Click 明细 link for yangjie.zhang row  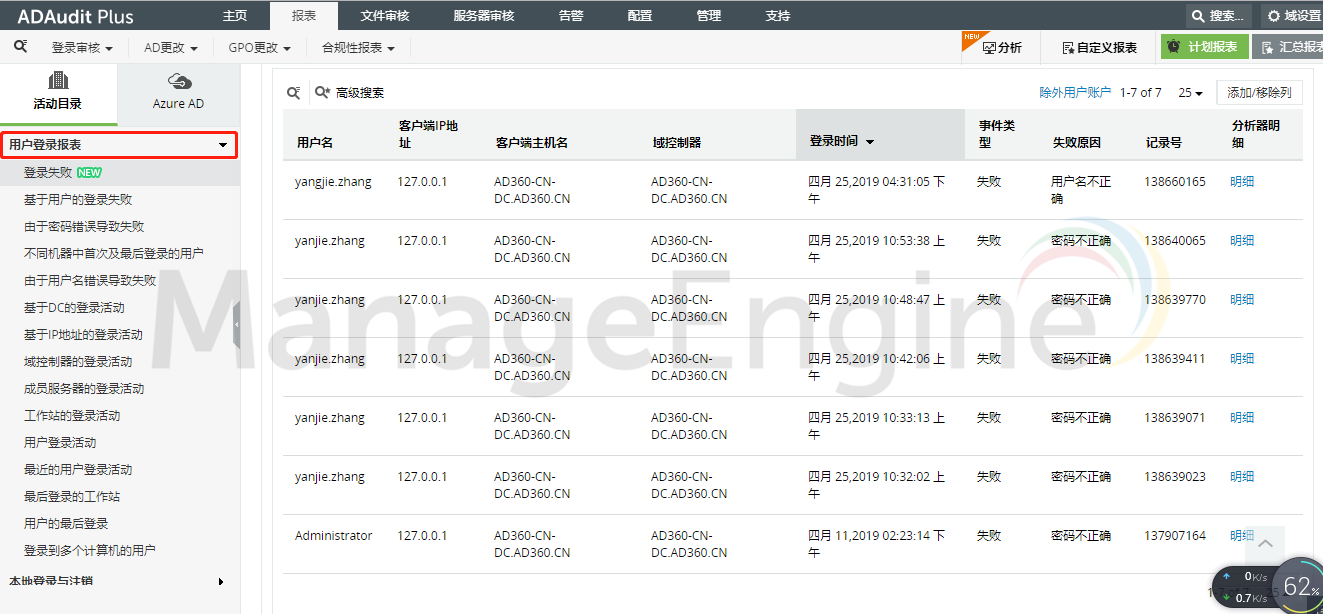pyautogui.click(x=1242, y=182)
